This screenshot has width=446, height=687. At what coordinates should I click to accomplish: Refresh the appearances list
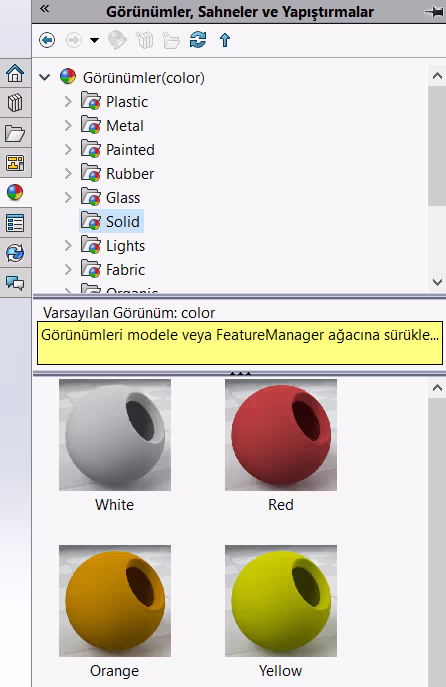click(x=198, y=40)
